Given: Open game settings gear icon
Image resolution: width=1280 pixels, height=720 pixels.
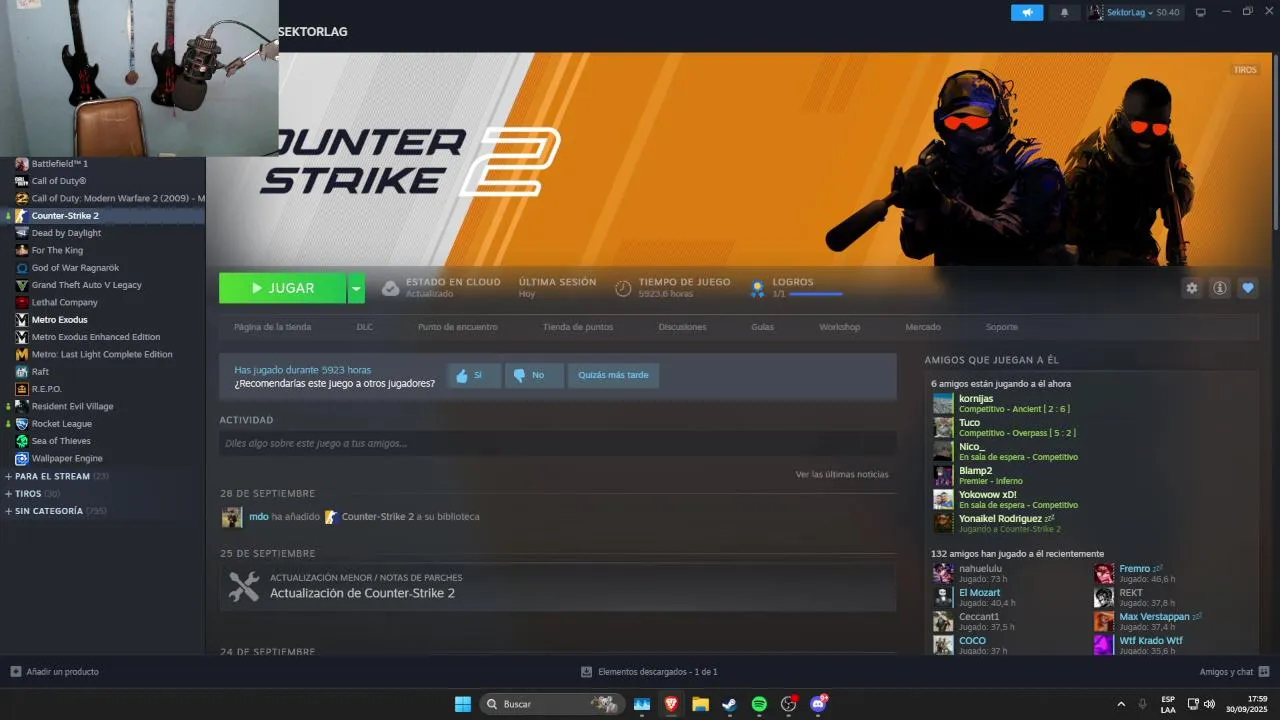Looking at the screenshot, I should point(1192,288).
